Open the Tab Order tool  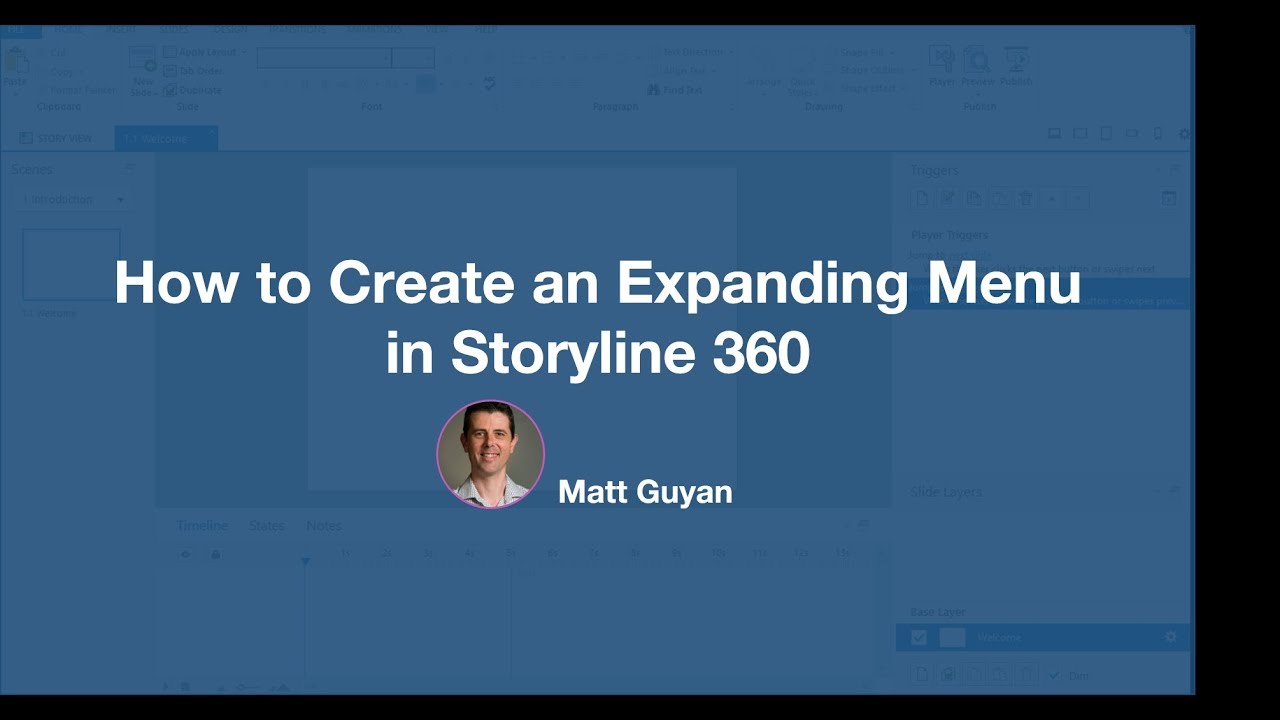point(193,71)
